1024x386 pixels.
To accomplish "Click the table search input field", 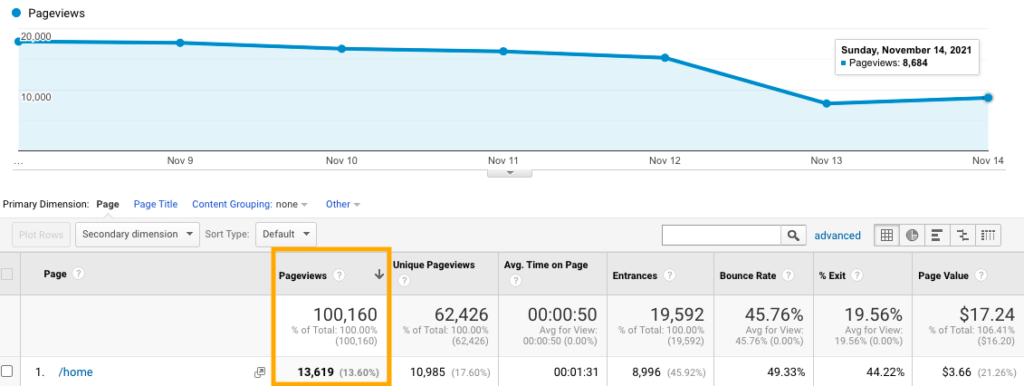I will [x=722, y=235].
